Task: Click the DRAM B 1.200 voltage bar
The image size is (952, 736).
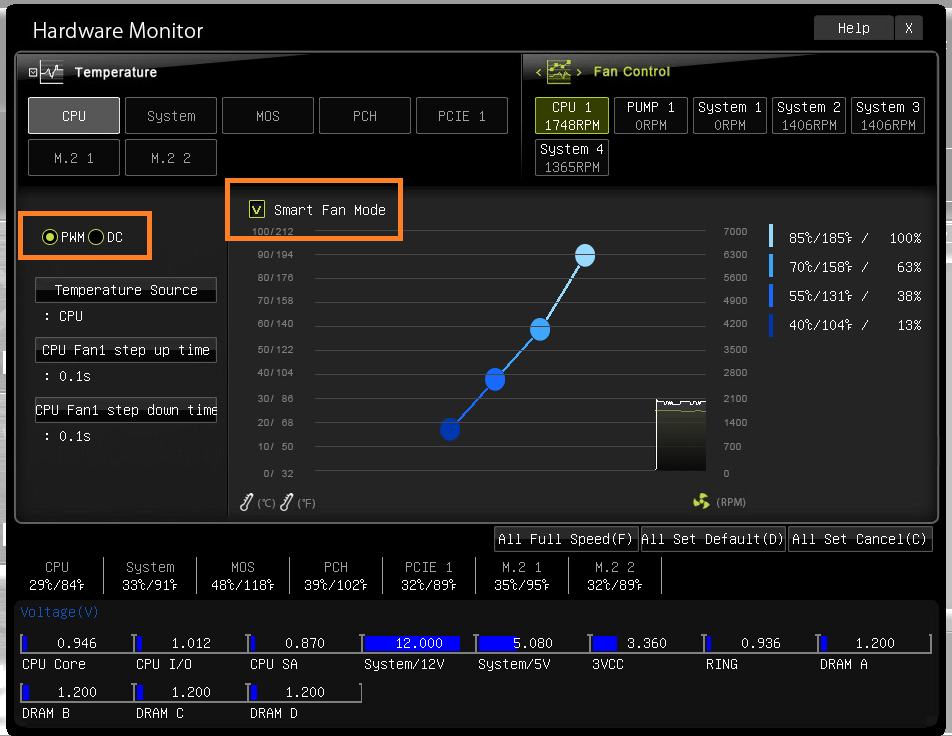Action: pyautogui.click(x=76, y=692)
